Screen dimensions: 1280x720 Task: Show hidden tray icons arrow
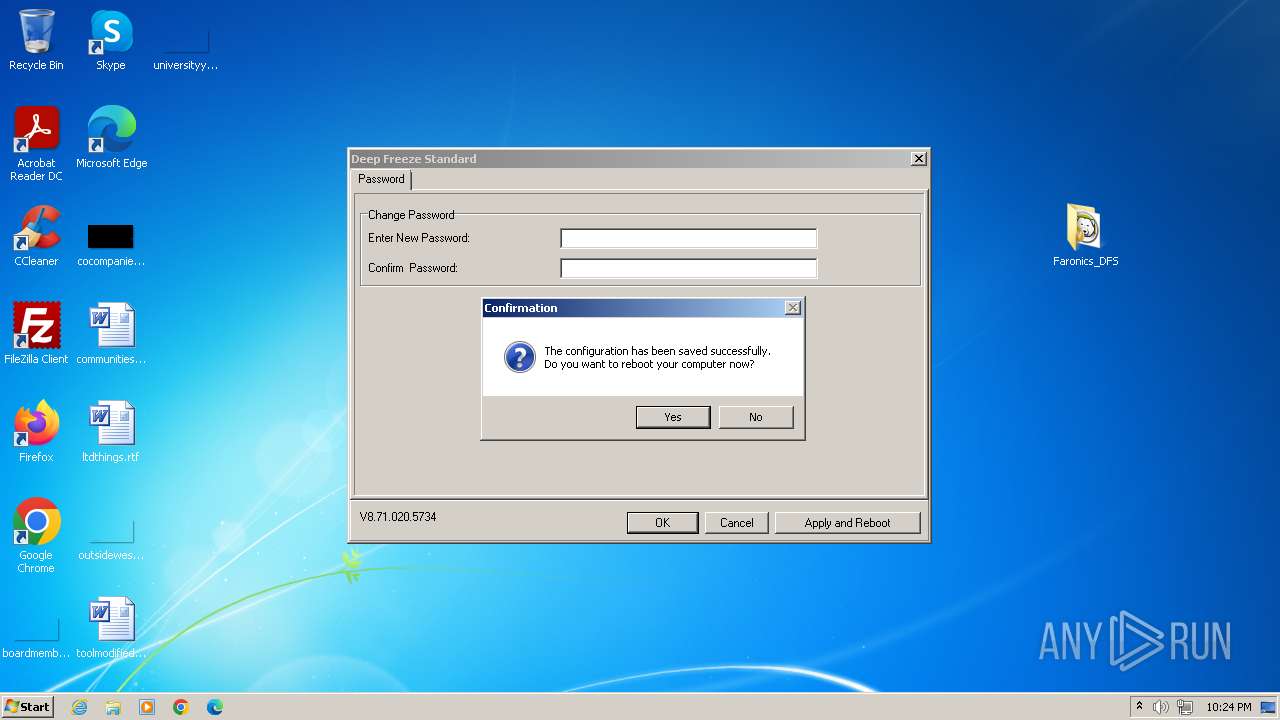(1139, 707)
